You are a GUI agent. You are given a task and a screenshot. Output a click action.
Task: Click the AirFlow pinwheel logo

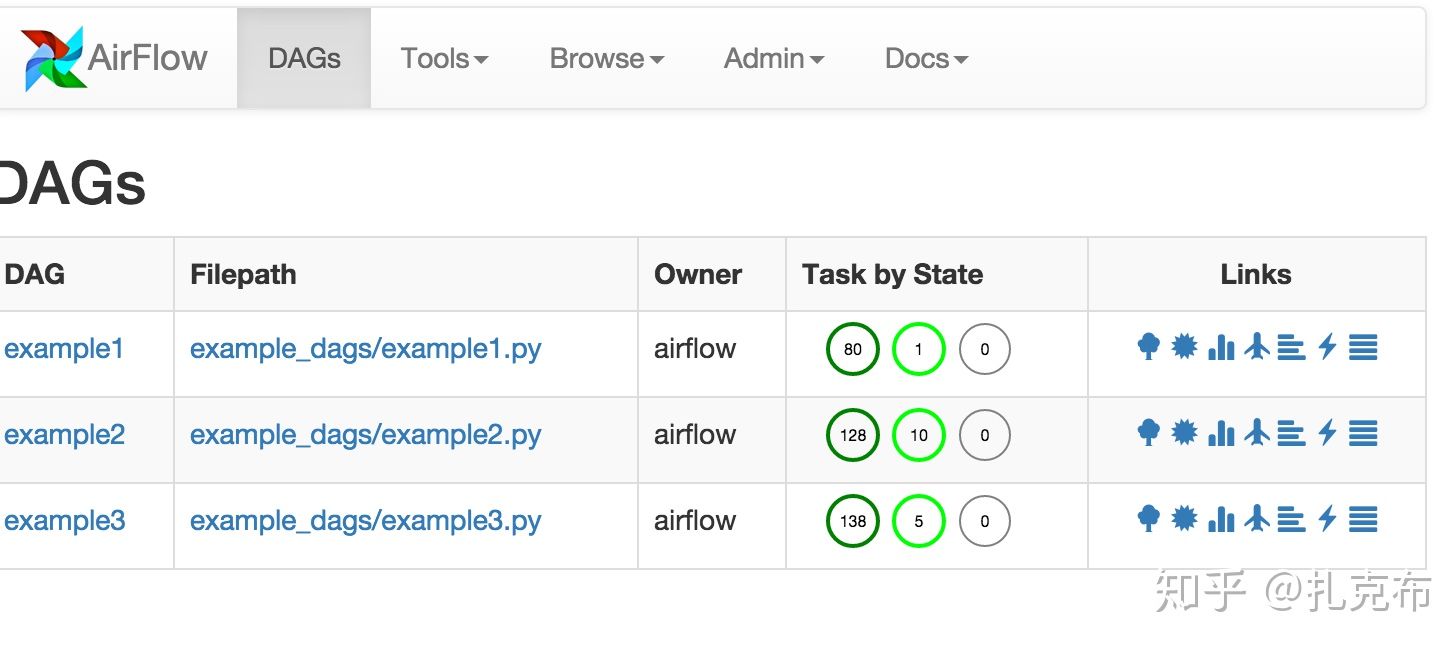(x=53, y=59)
